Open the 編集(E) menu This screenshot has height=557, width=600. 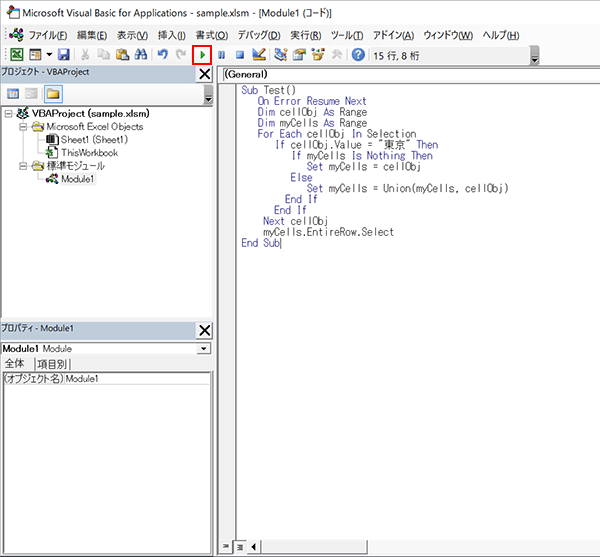pyautogui.click(x=92, y=36)
